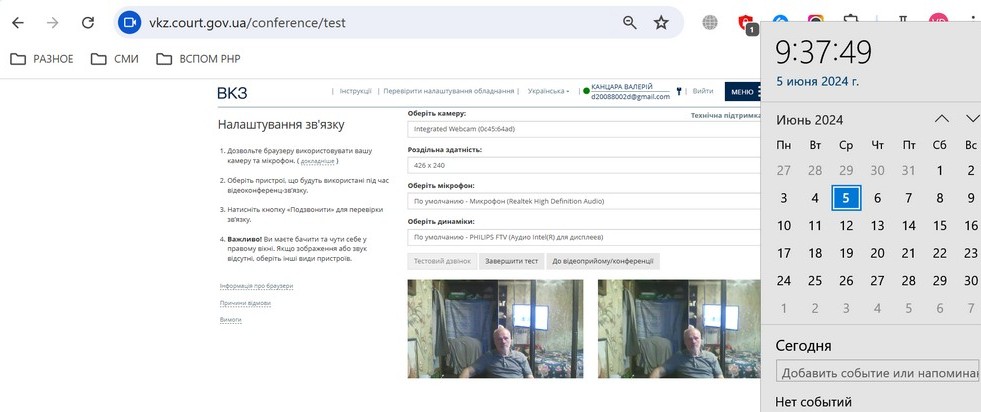Click the Нет событий text

coord(813,401)
